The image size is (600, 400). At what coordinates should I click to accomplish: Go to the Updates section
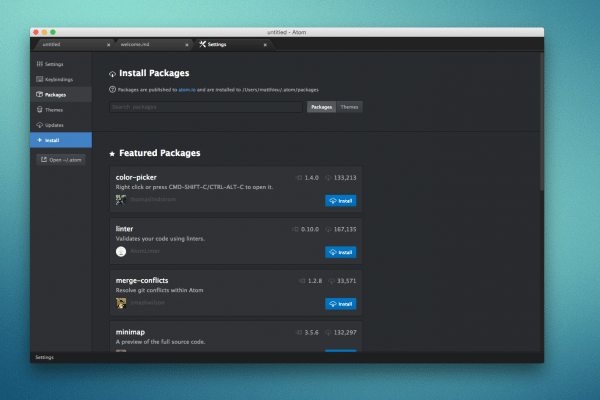coord(55,125)
